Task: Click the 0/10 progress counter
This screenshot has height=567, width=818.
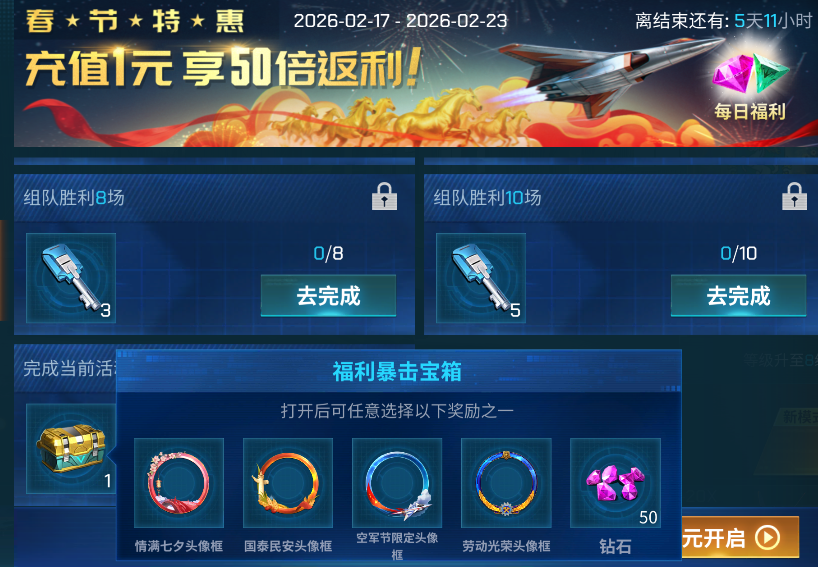Action: point(738,254)
